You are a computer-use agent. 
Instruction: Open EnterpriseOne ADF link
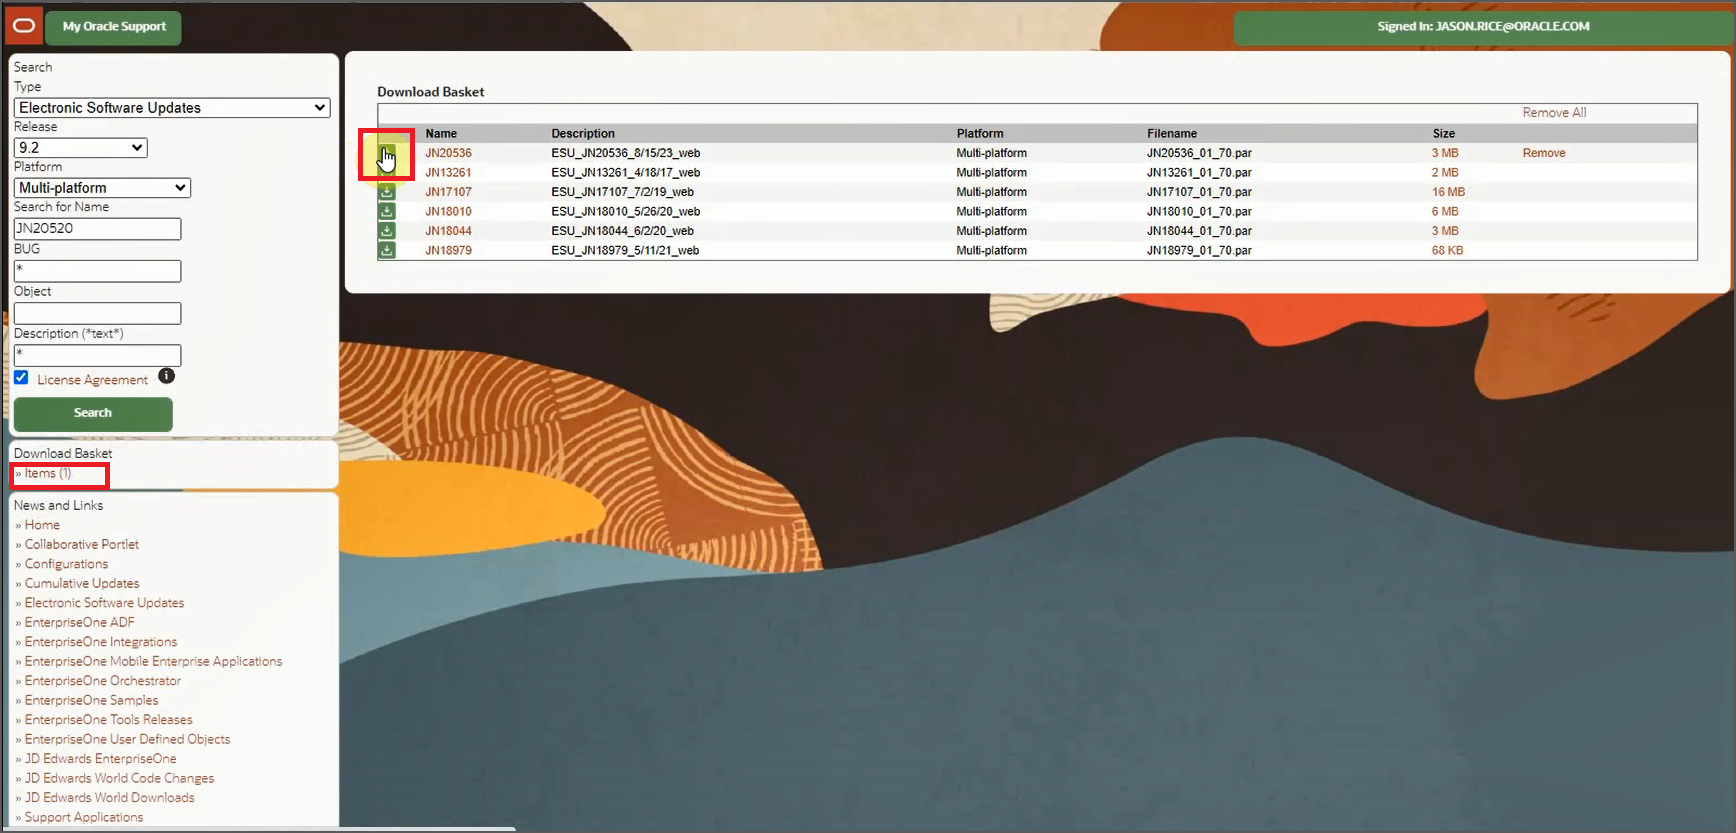point(79,623)
